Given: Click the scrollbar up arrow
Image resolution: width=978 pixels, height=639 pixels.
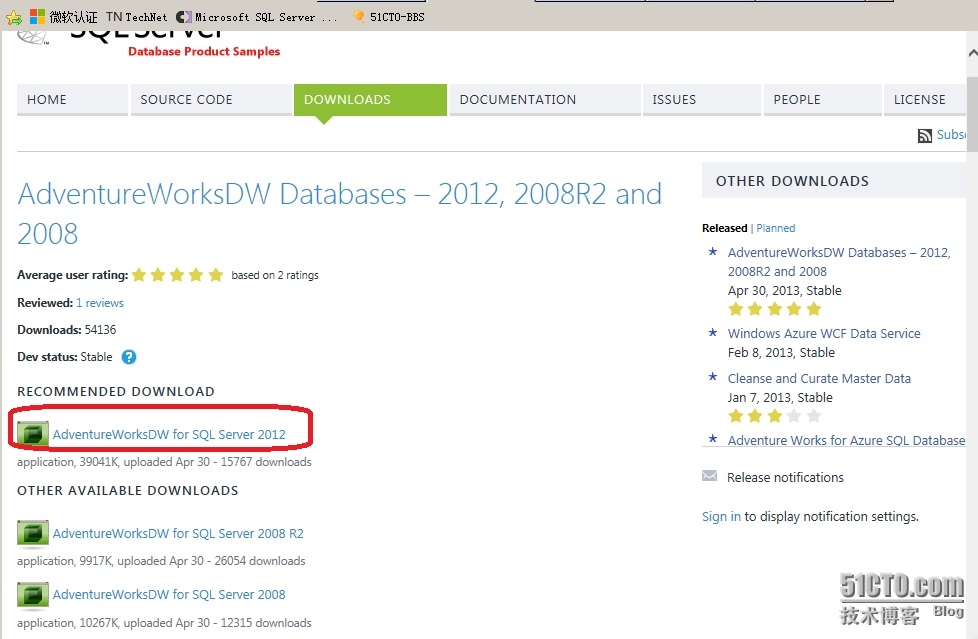Looking at the screenshot, I should (972, 54).
